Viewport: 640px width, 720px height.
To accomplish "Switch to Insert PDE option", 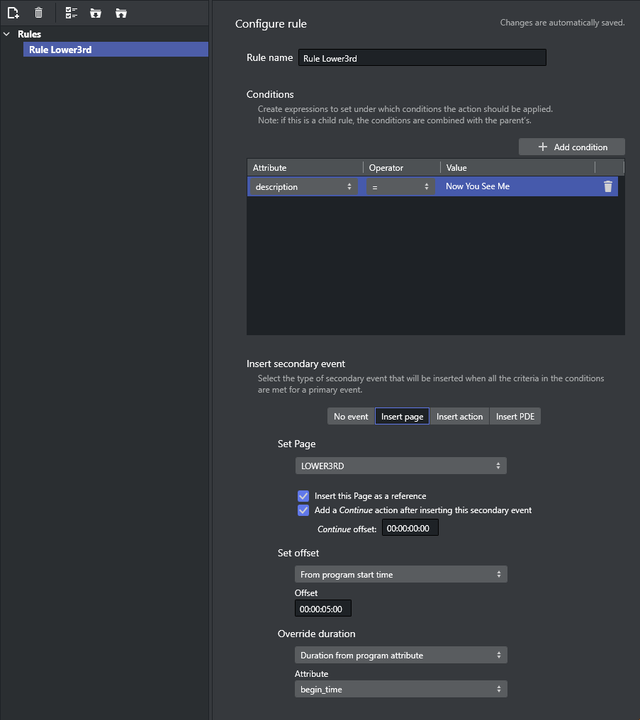I will tap(515, 417).
